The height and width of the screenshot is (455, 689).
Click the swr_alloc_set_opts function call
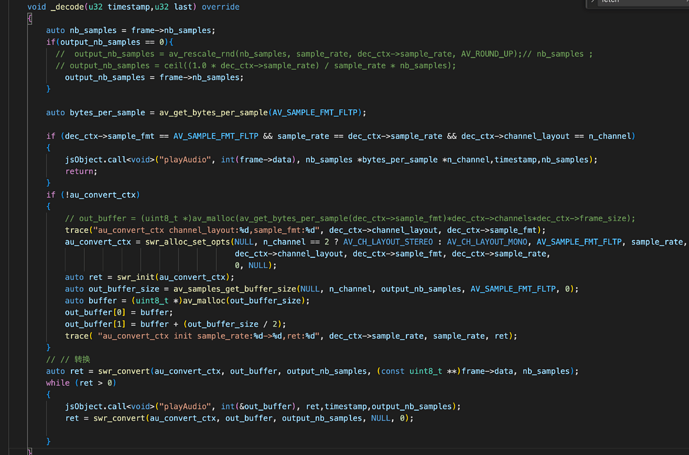[x=188, y=242]
